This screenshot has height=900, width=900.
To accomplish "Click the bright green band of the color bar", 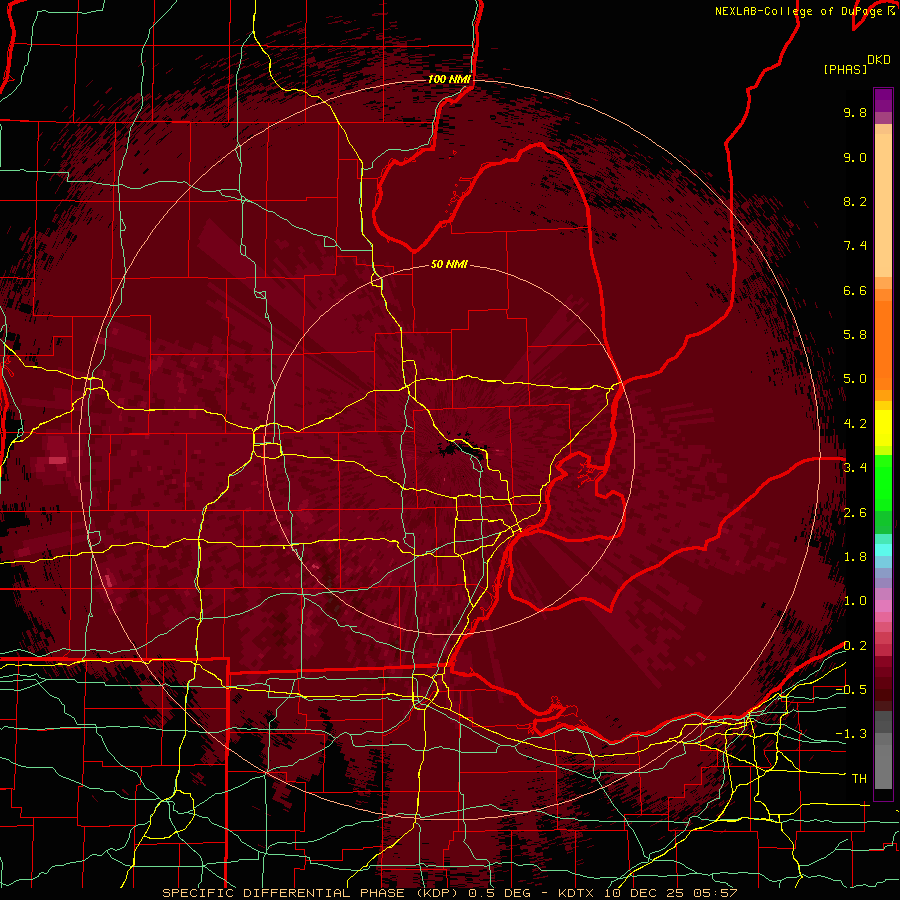I will pyautogui.click(x=883, y=483).
